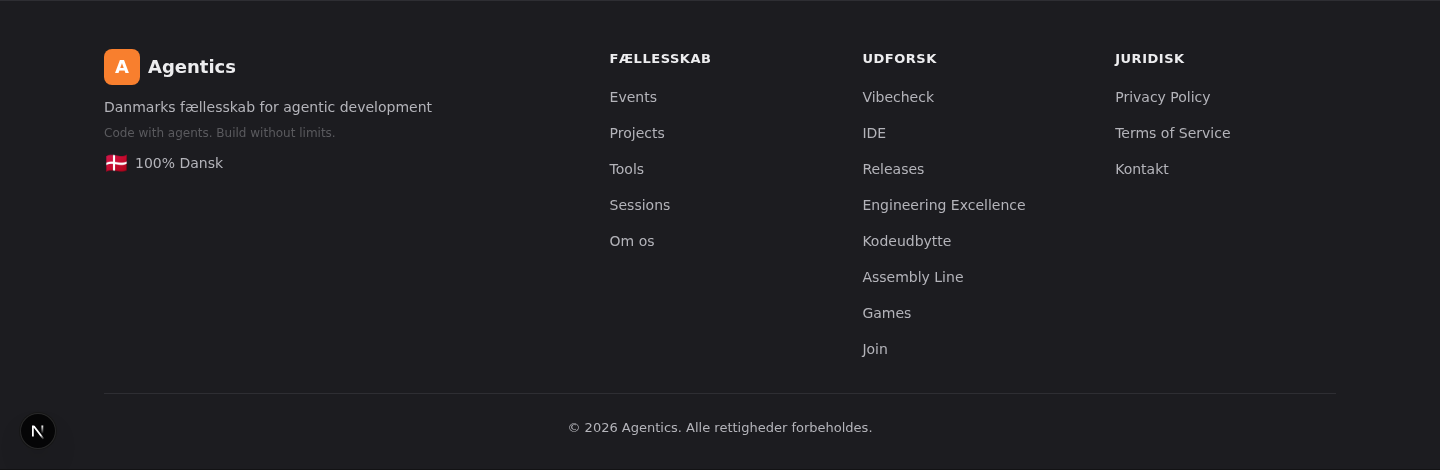Screen dimensions: 1440x470
Task: Open the Tools footer link
Action: tap(627, 169)
